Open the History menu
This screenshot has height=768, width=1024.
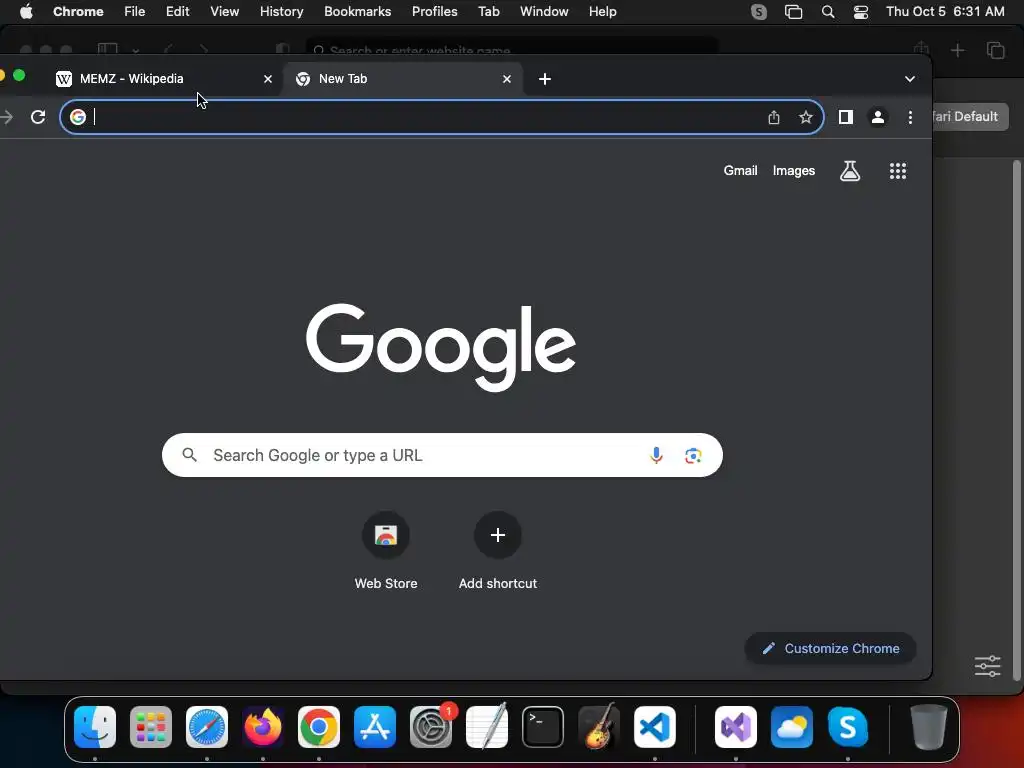click(281, 12)
